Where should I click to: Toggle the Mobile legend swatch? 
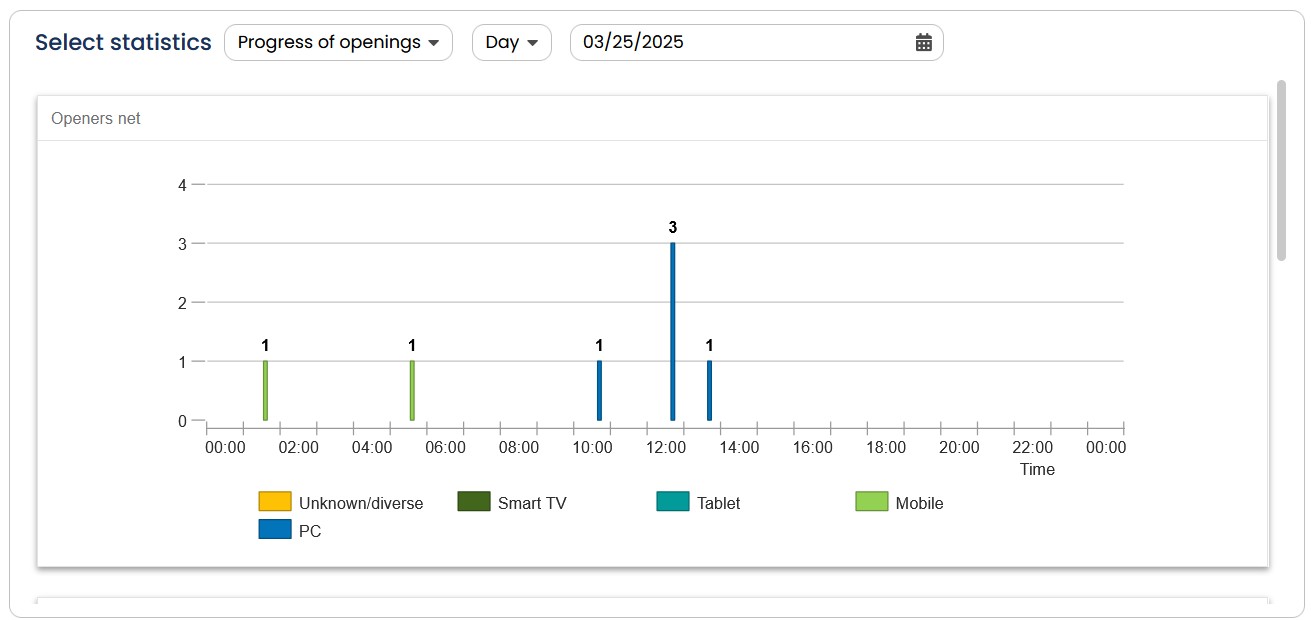pos(871,502)
